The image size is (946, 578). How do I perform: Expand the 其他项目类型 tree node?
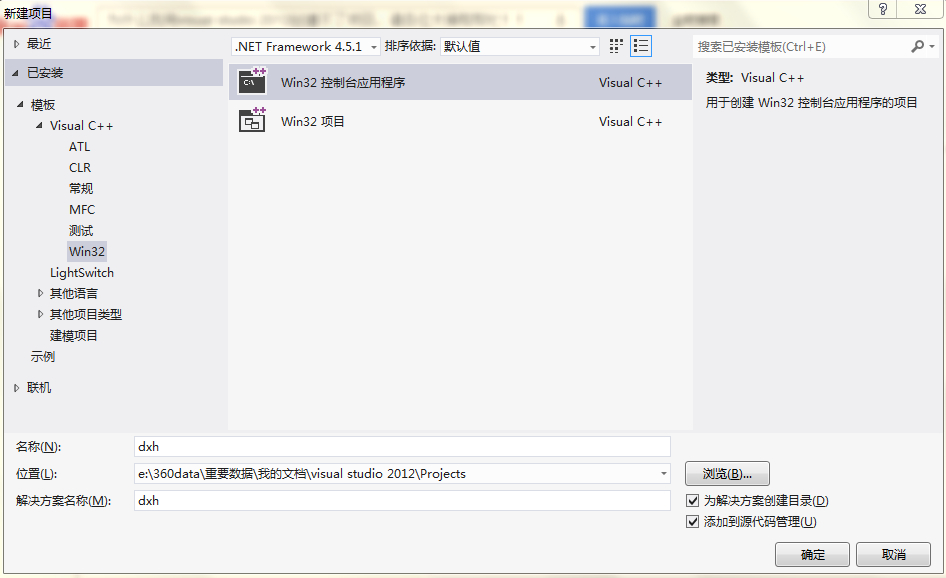[x=40, y=314]
